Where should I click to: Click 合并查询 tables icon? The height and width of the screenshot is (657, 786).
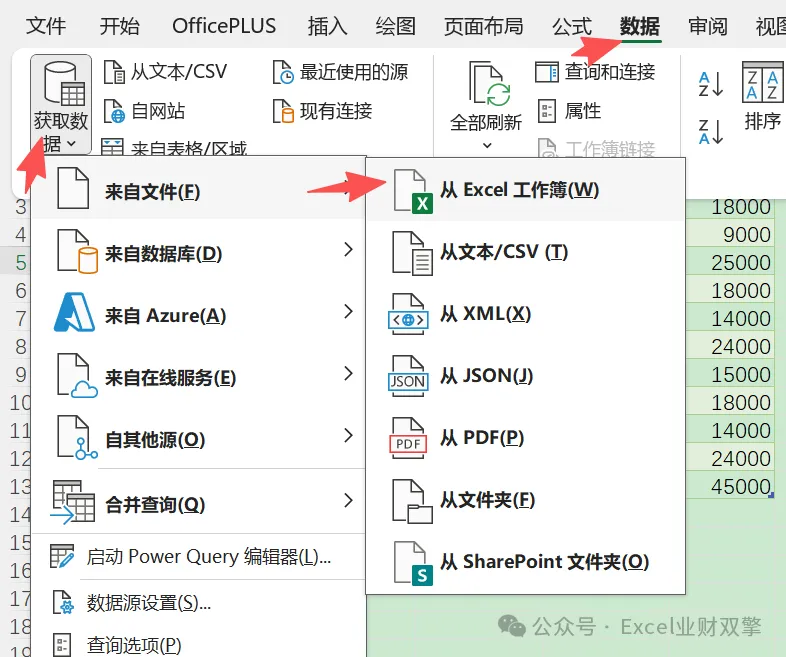click(x=73, y=502)
